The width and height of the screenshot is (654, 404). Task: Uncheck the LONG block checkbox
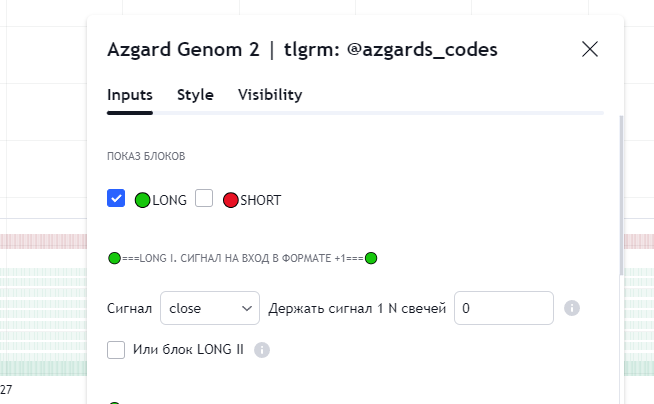pyautogui.click(x=116, y=199)
